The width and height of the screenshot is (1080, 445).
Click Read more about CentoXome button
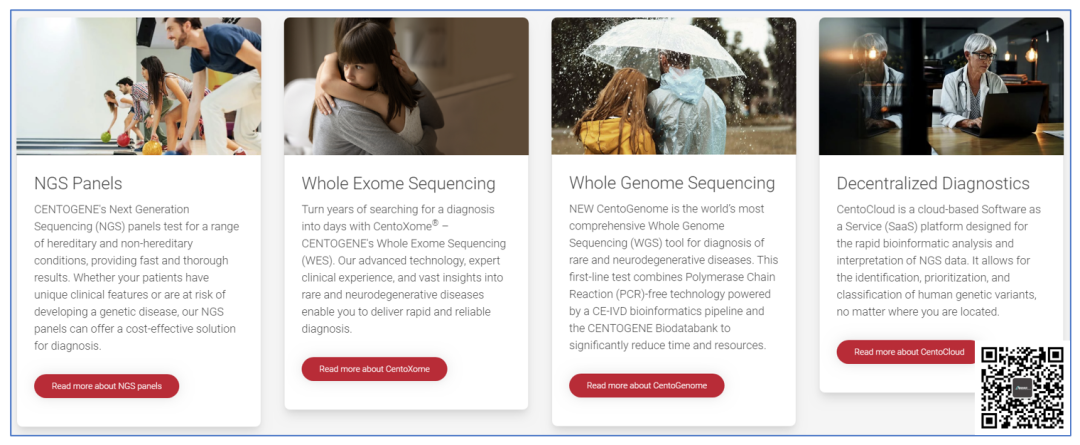tap(374, 369)
